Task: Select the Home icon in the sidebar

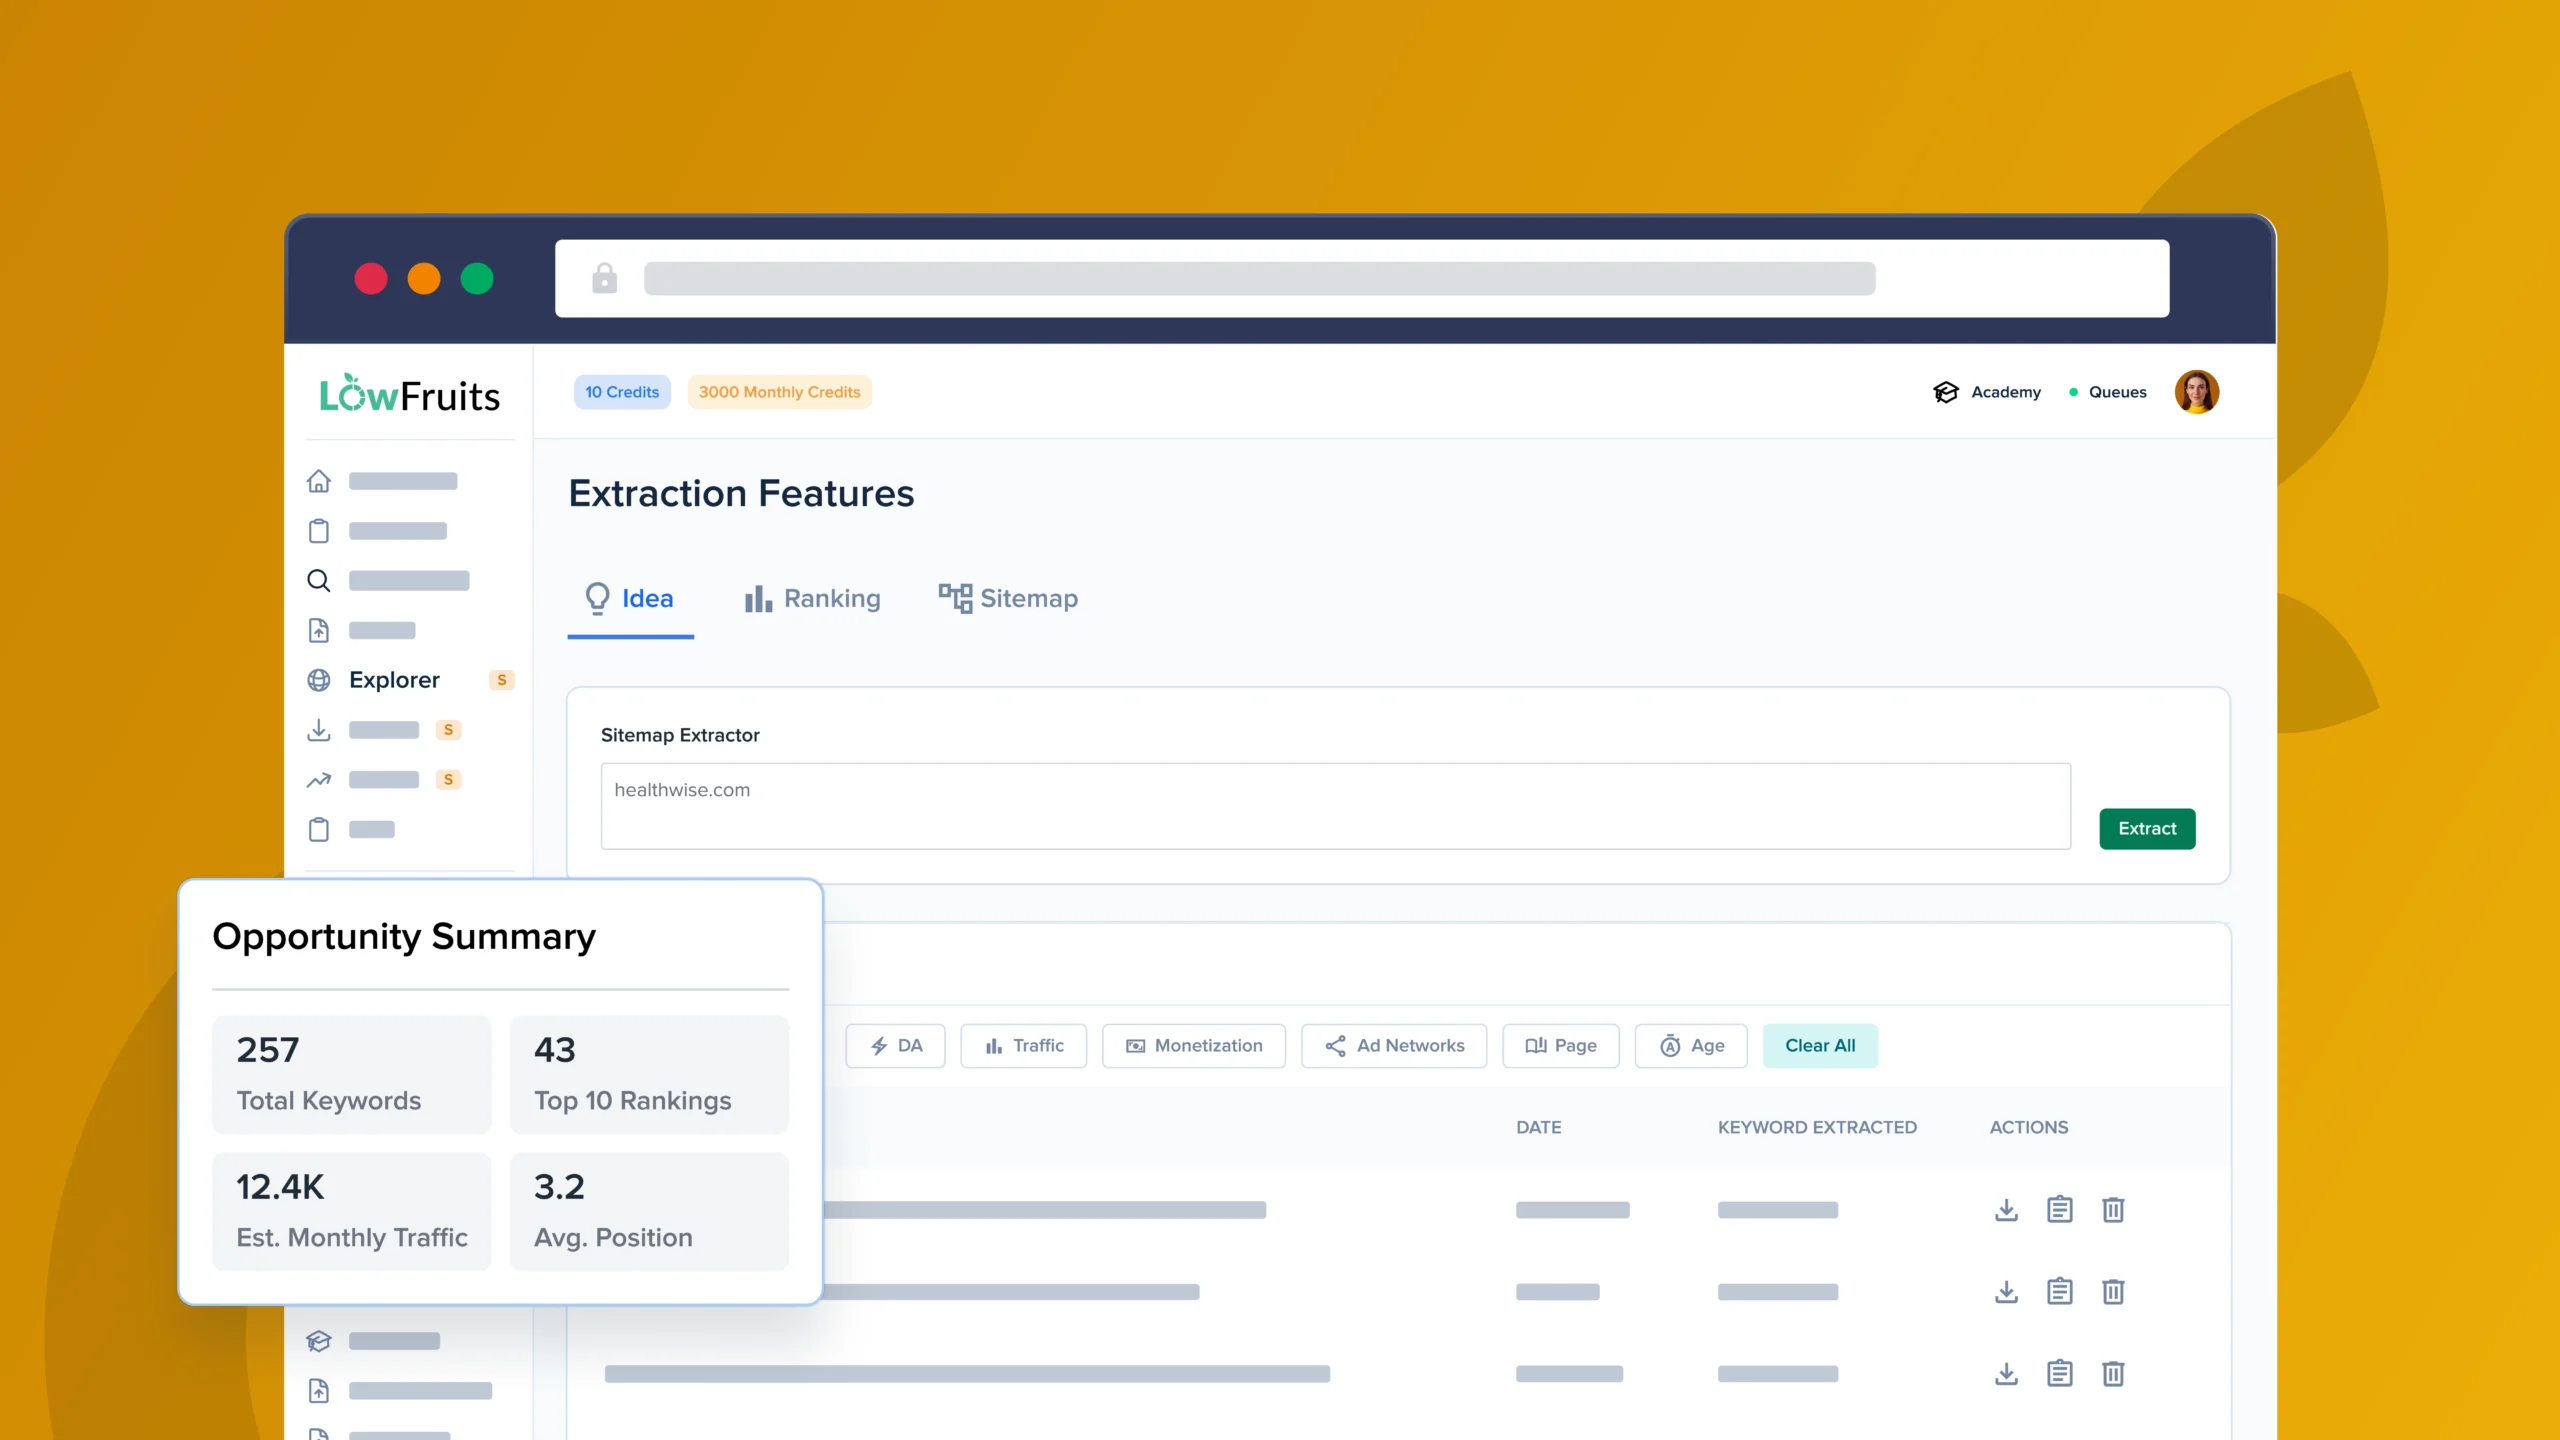Action: coord(319,481)
